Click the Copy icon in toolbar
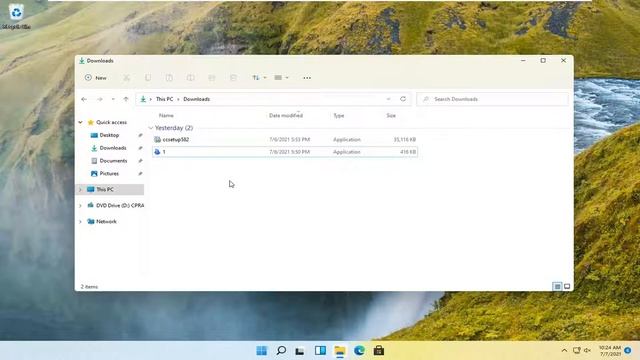This screenshot has height=360, width=640. click(148, 78)
